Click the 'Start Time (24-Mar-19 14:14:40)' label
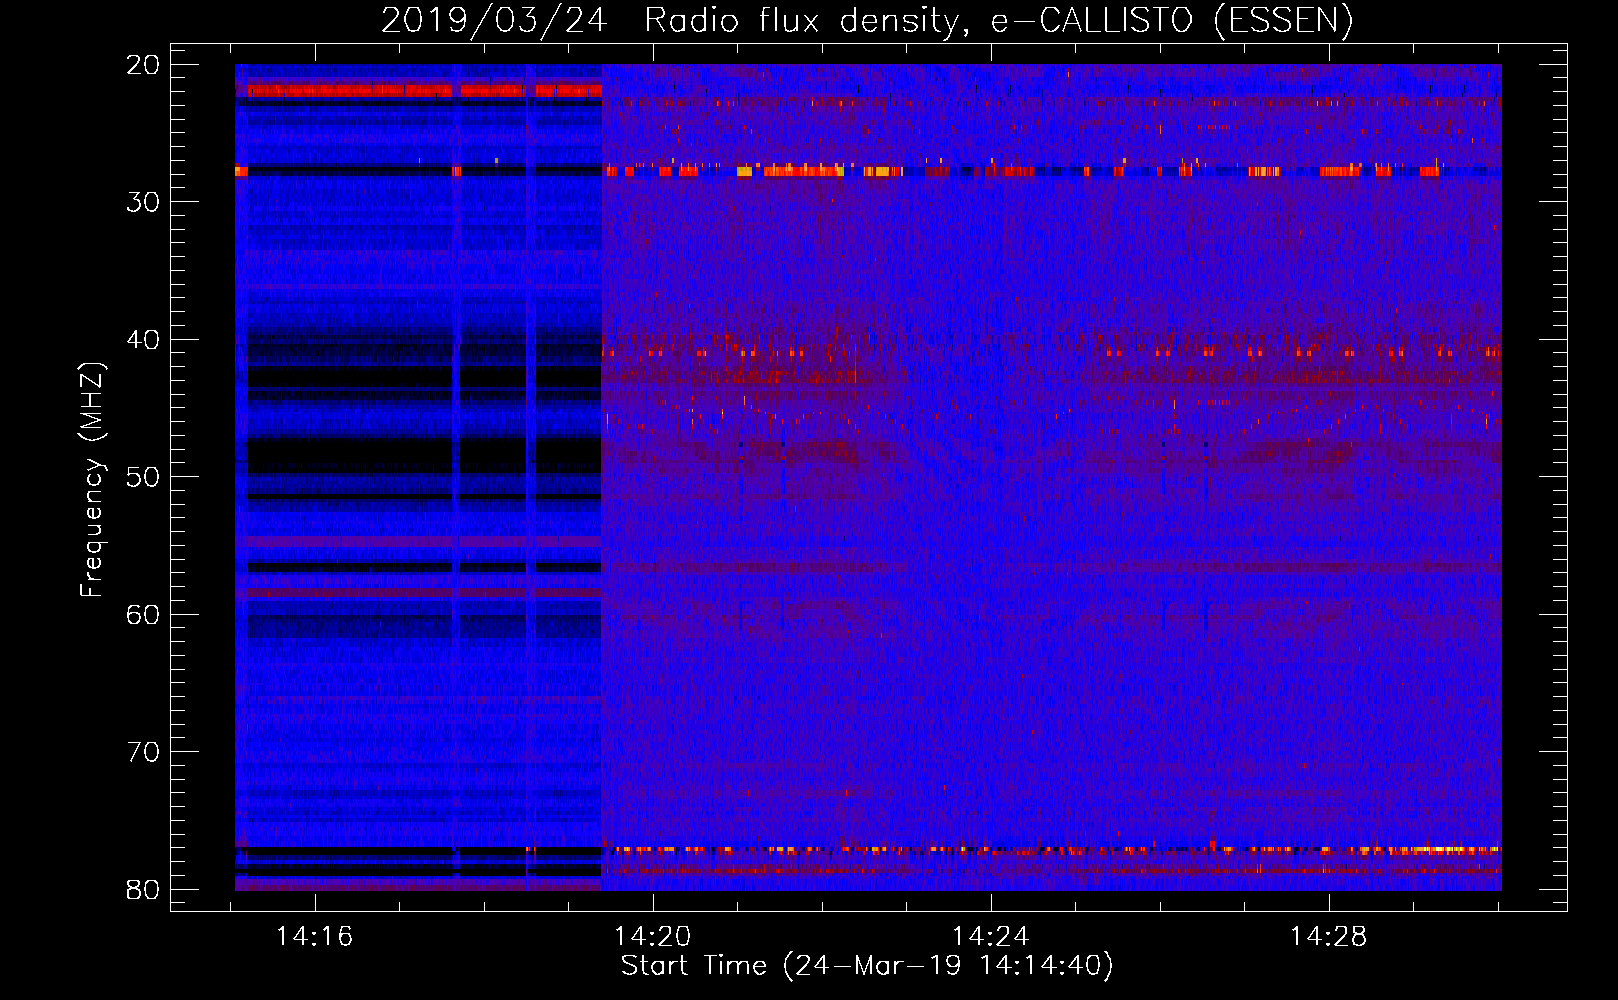1618x1000 pixels. tap(867, 966)
